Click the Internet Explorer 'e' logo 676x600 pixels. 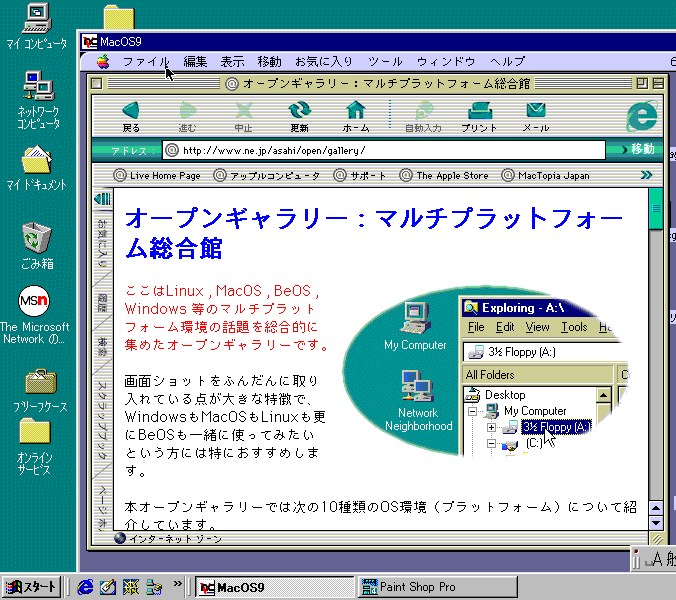[x=642, y=116]
